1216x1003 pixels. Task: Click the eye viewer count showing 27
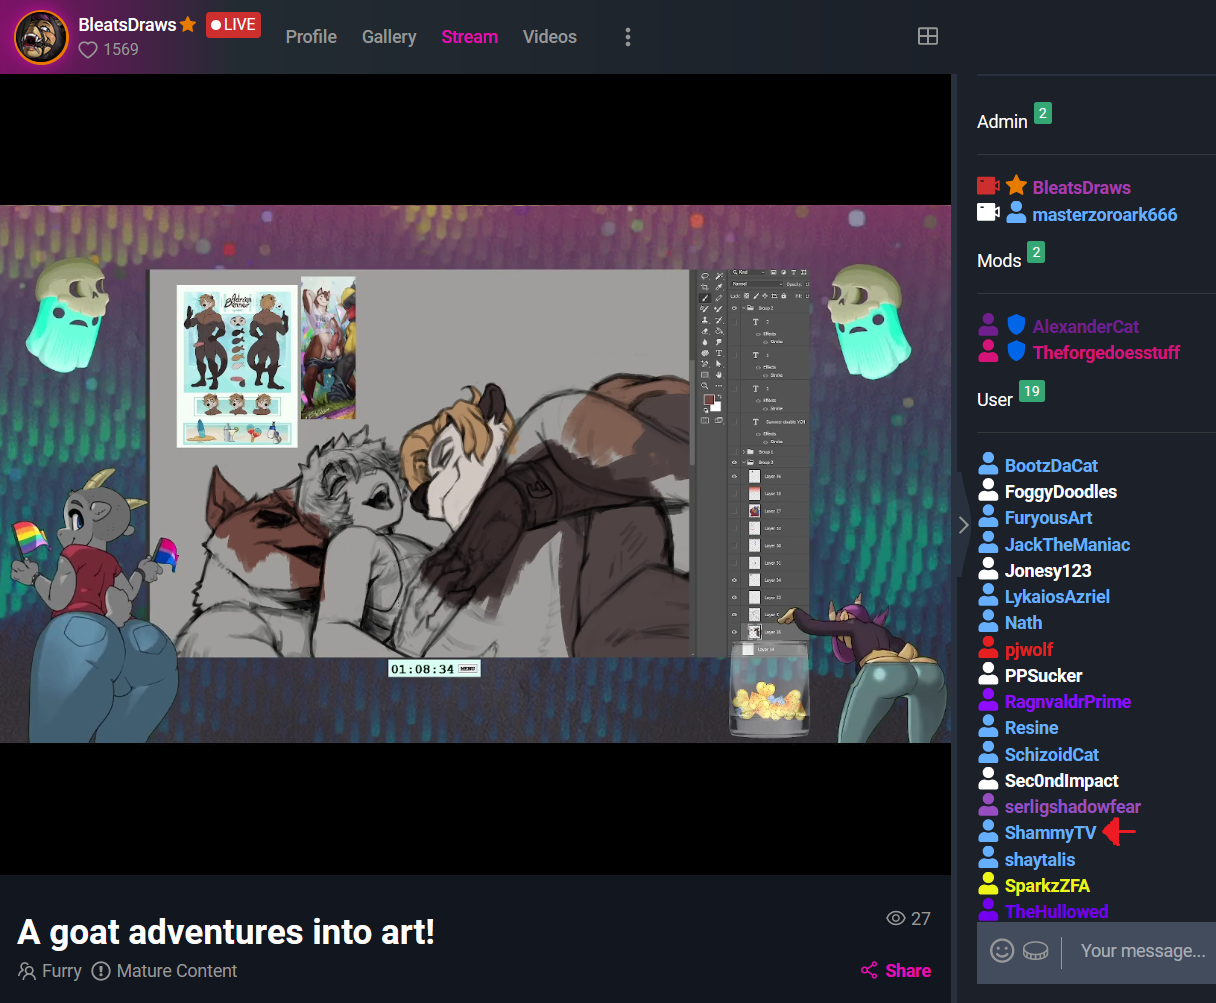pos(908,918)
